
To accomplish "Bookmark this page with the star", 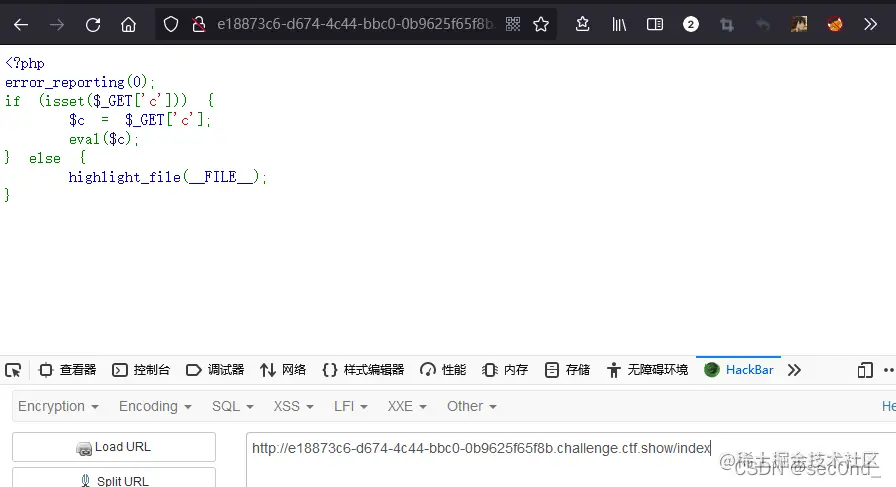I will pos(541,24).
